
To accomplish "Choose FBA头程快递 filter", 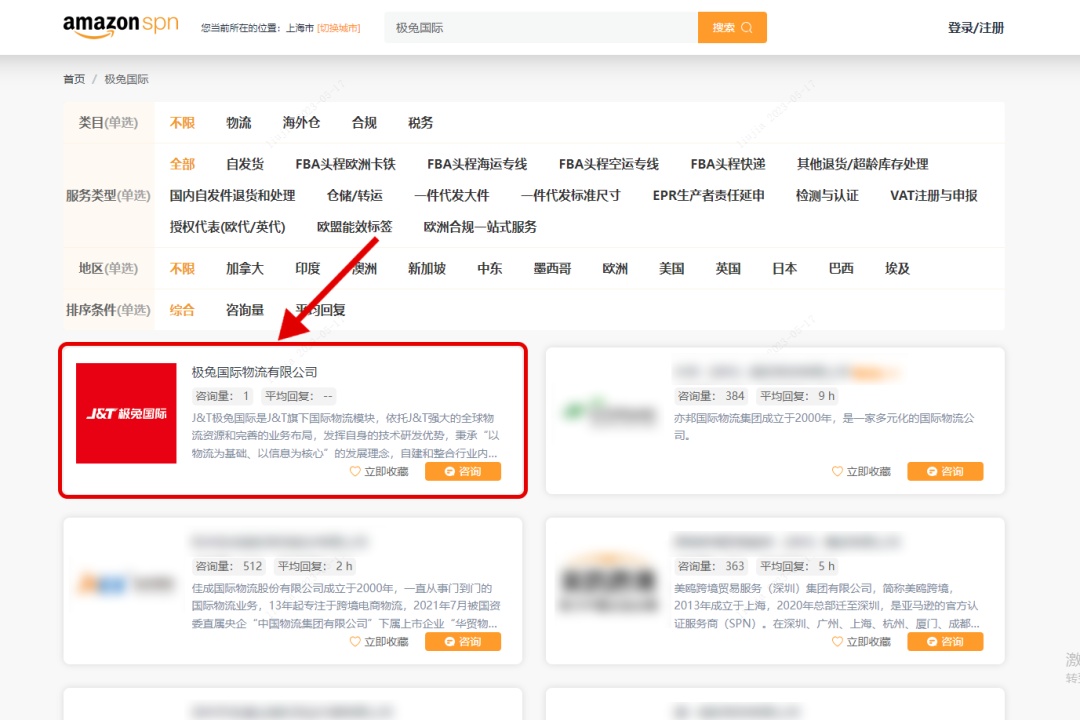I will coord(727,164).
